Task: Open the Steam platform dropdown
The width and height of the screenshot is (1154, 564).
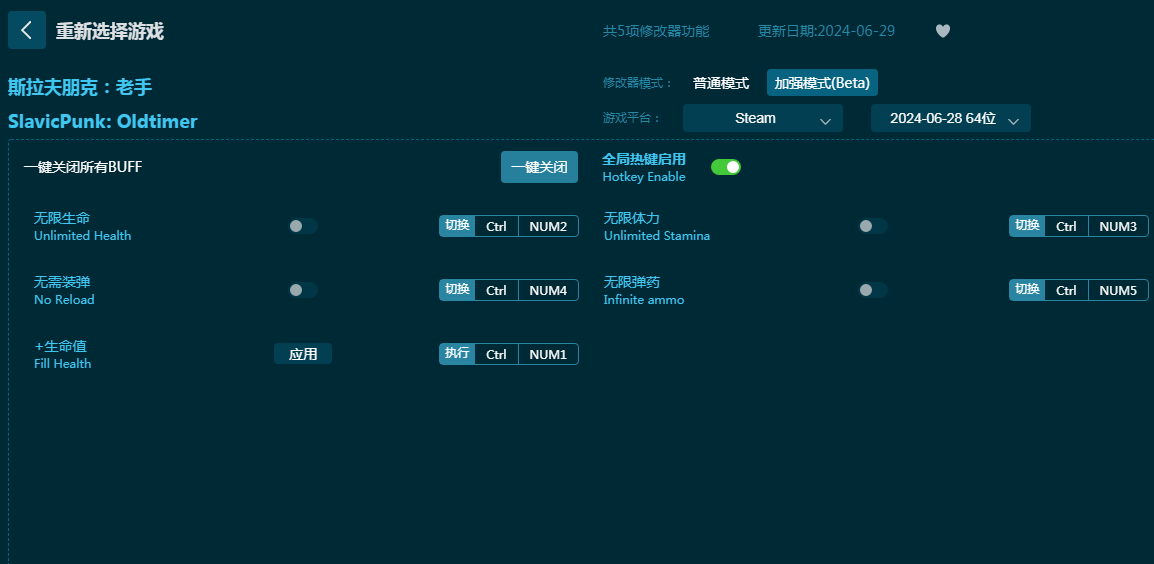Action: tap(762, 119)
